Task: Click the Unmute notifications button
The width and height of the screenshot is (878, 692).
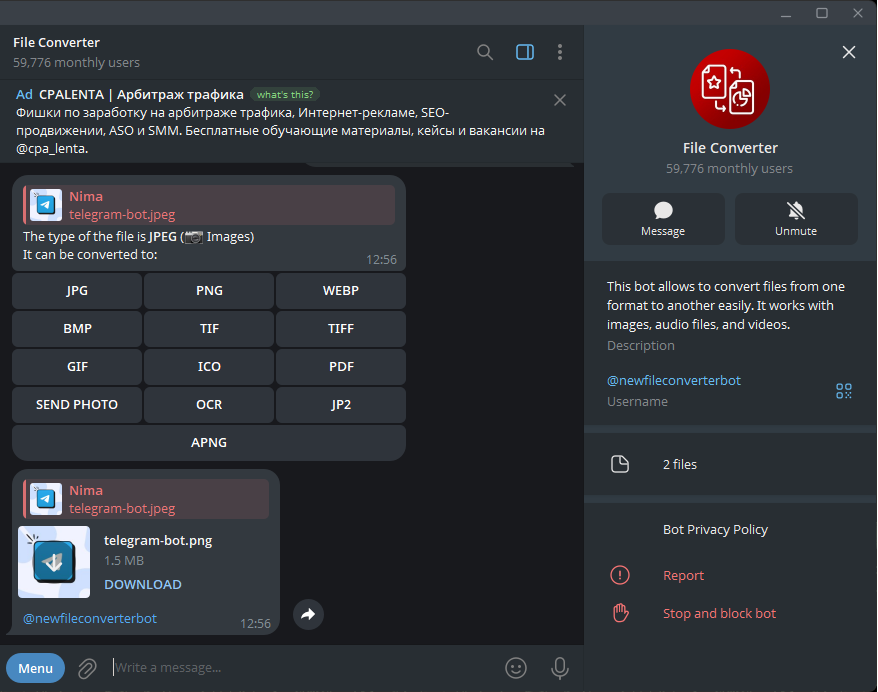Action: pyautogui.click(x=796, y=218)
